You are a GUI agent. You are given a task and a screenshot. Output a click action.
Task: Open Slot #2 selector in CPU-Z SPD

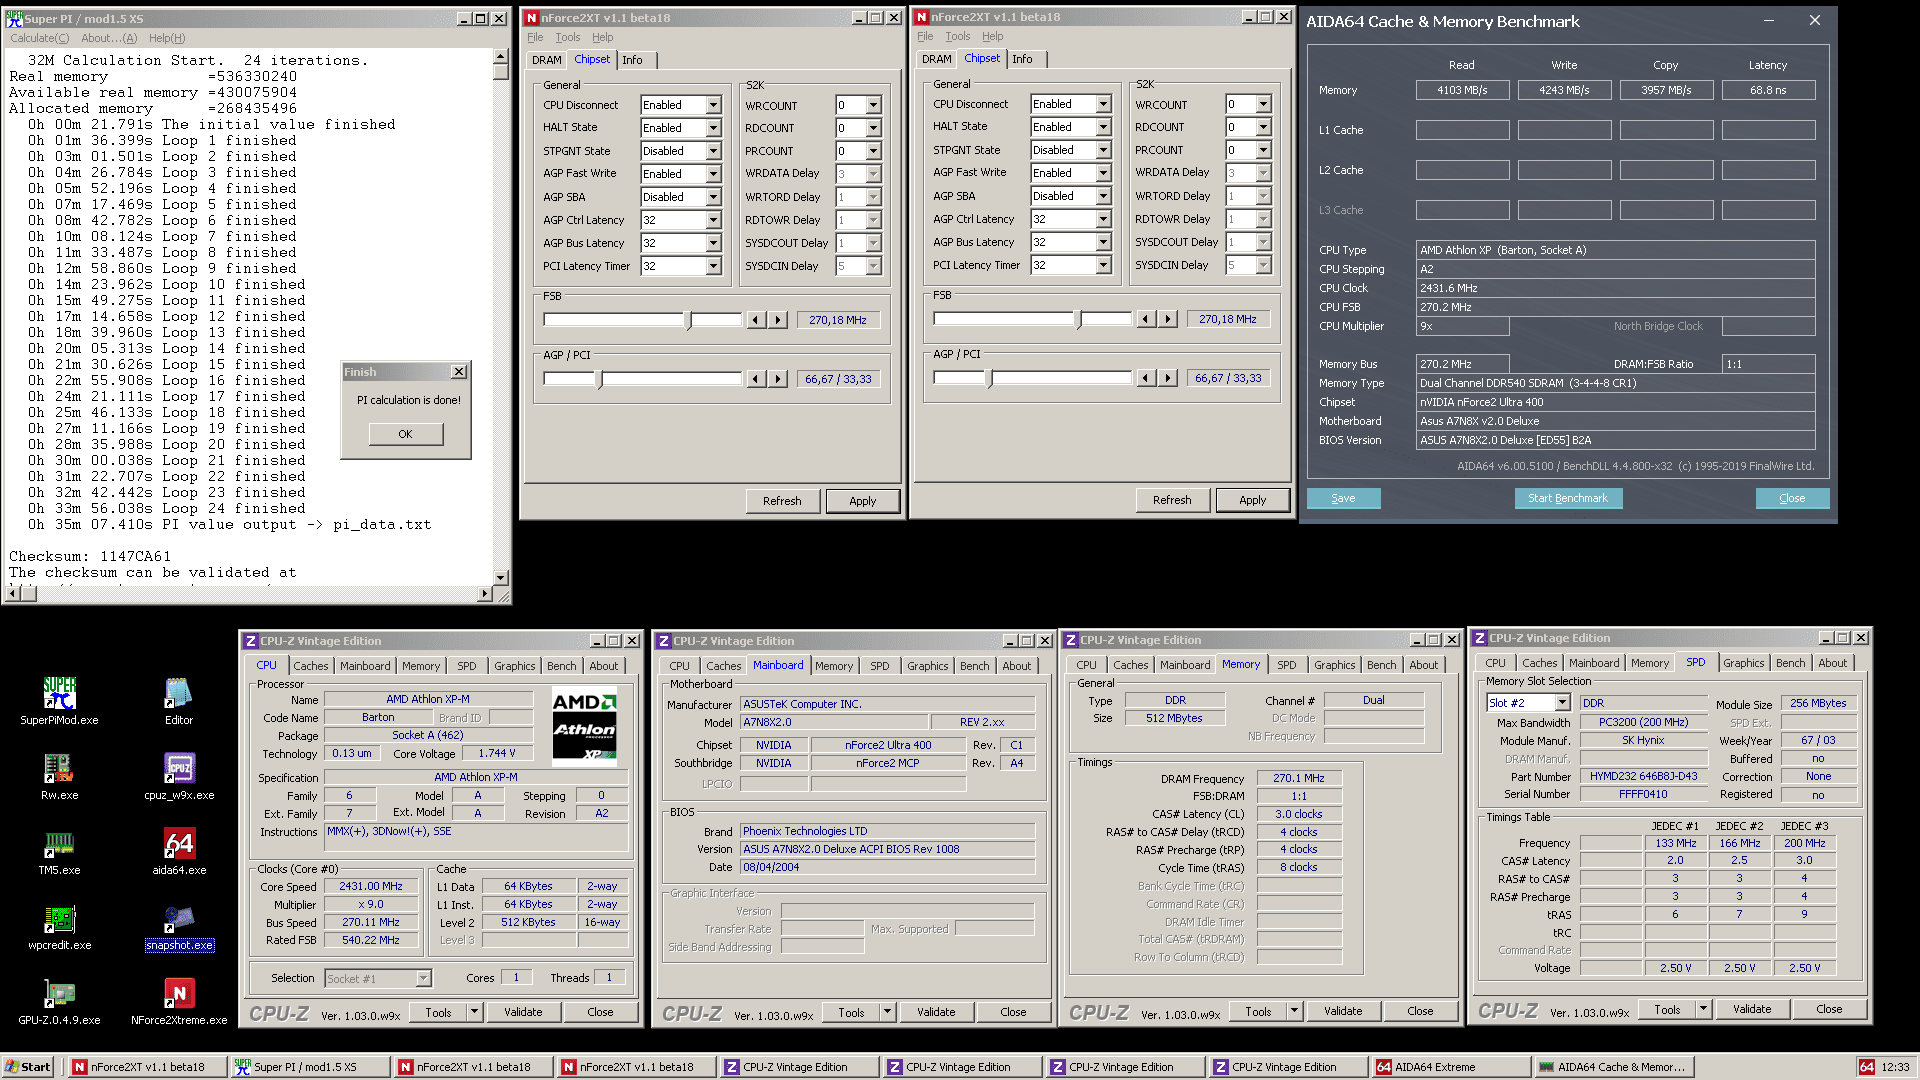point(1562,703)
